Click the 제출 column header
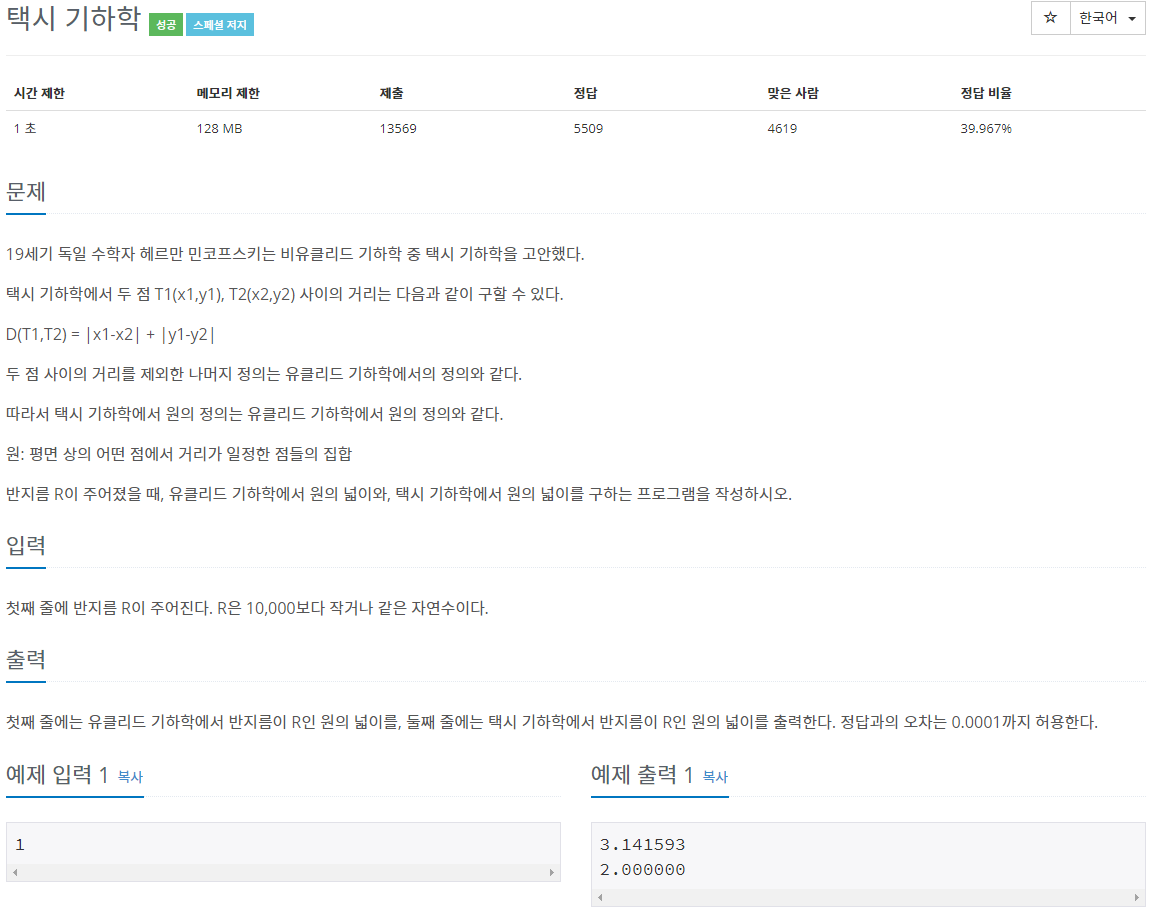Viewport: 1153px width, 912px height. click(391, 93)
